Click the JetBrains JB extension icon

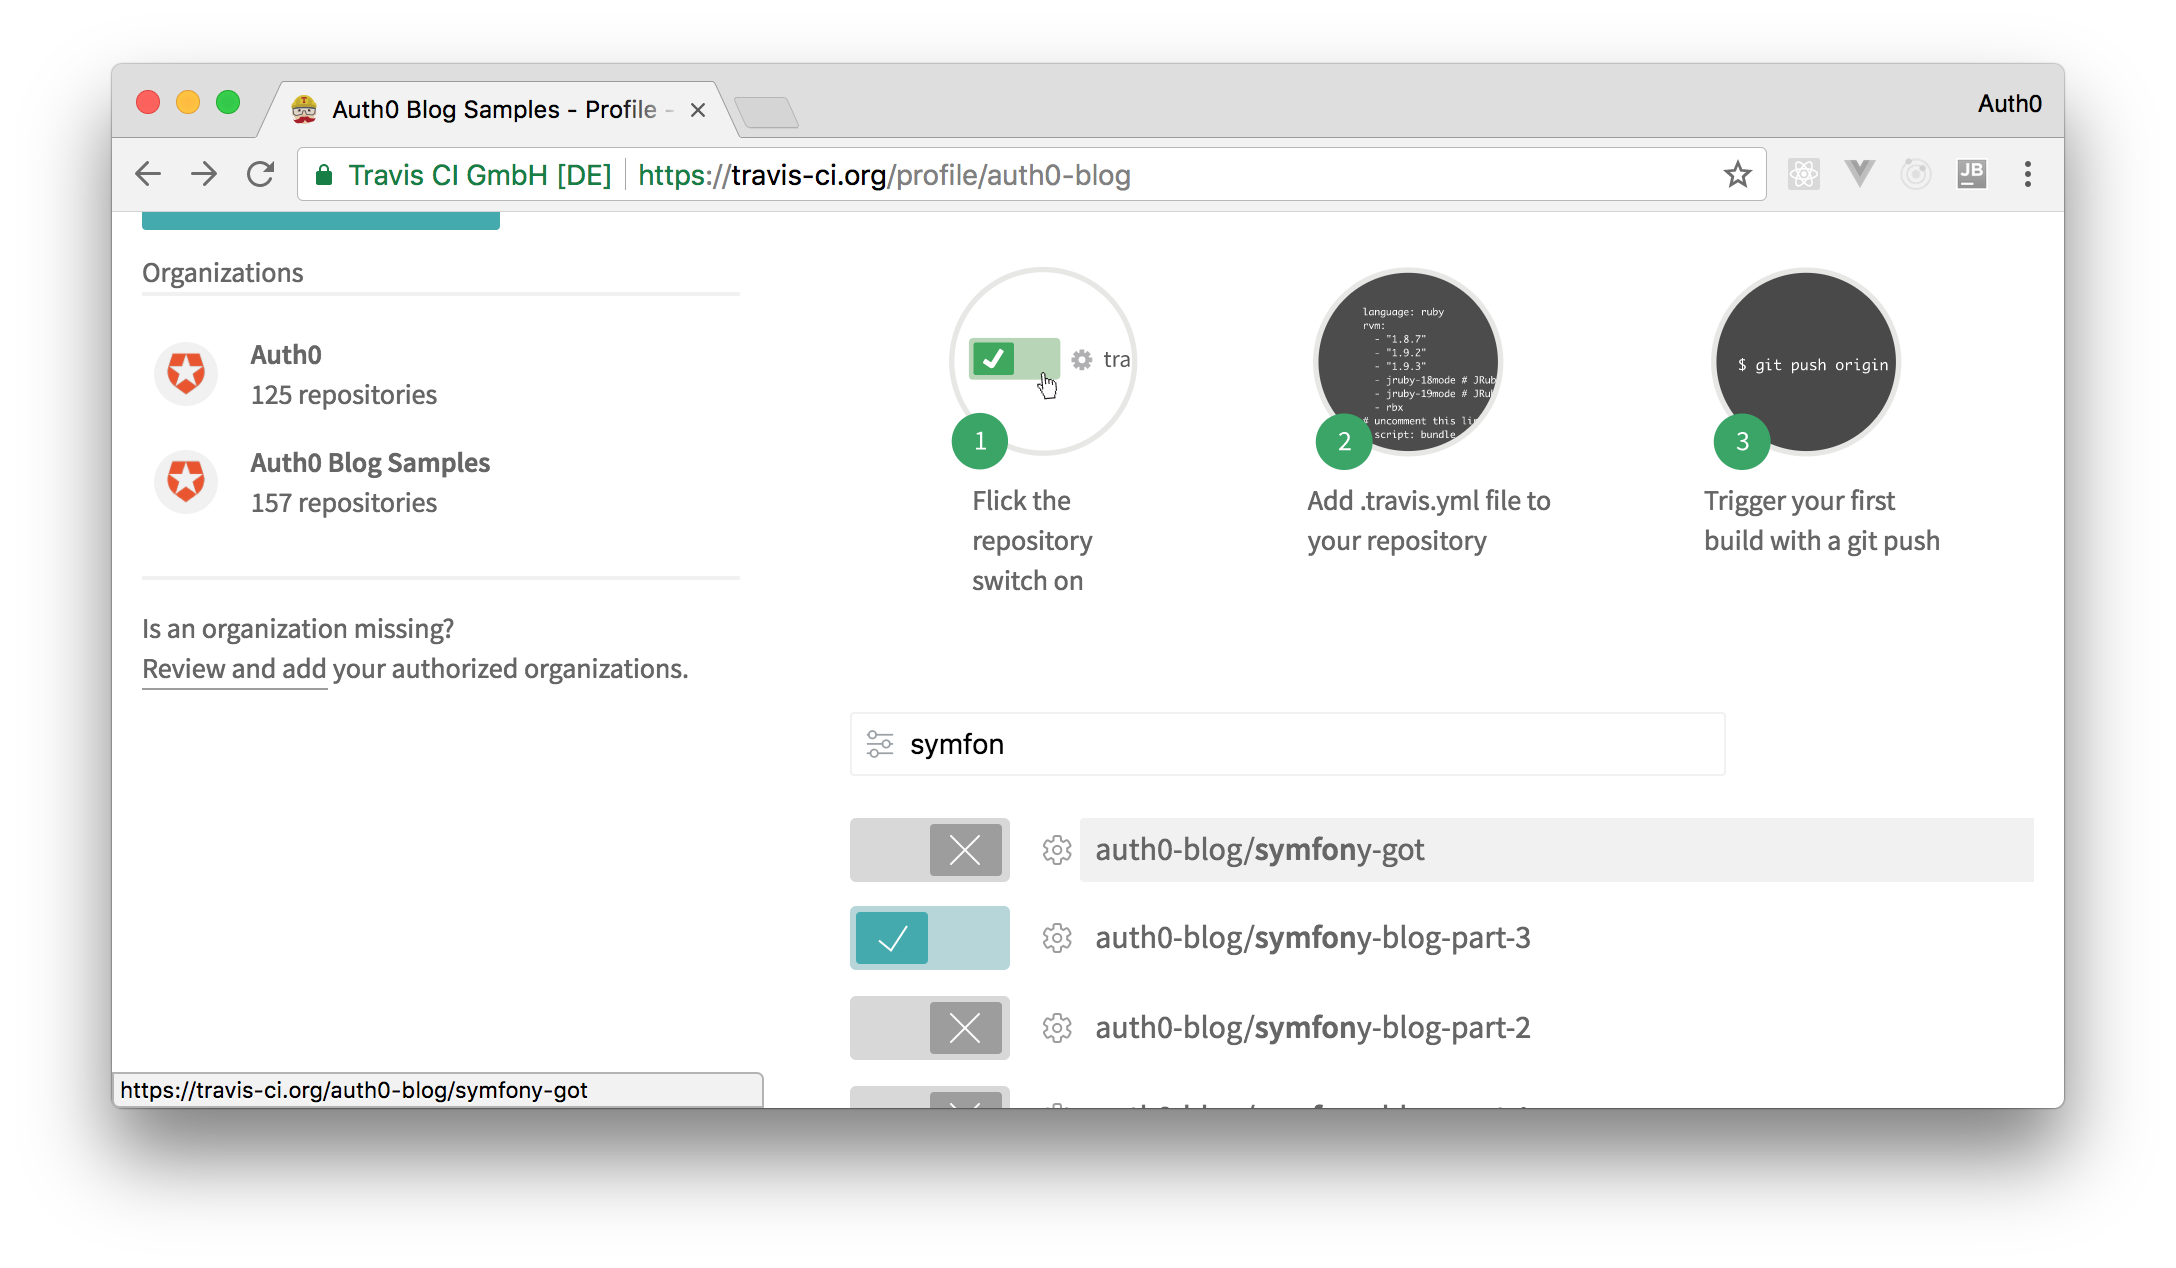1971,175
